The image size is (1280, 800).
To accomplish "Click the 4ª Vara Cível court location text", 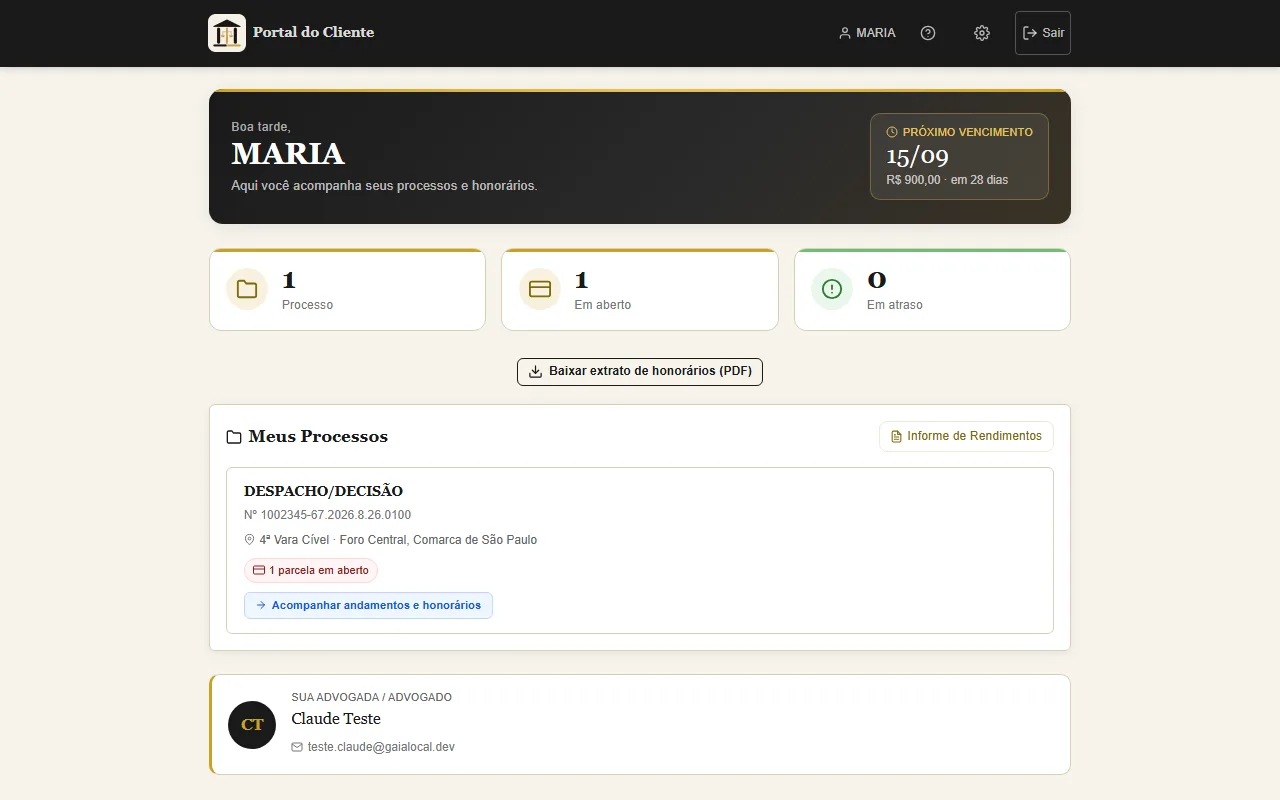I will (398, 540).
